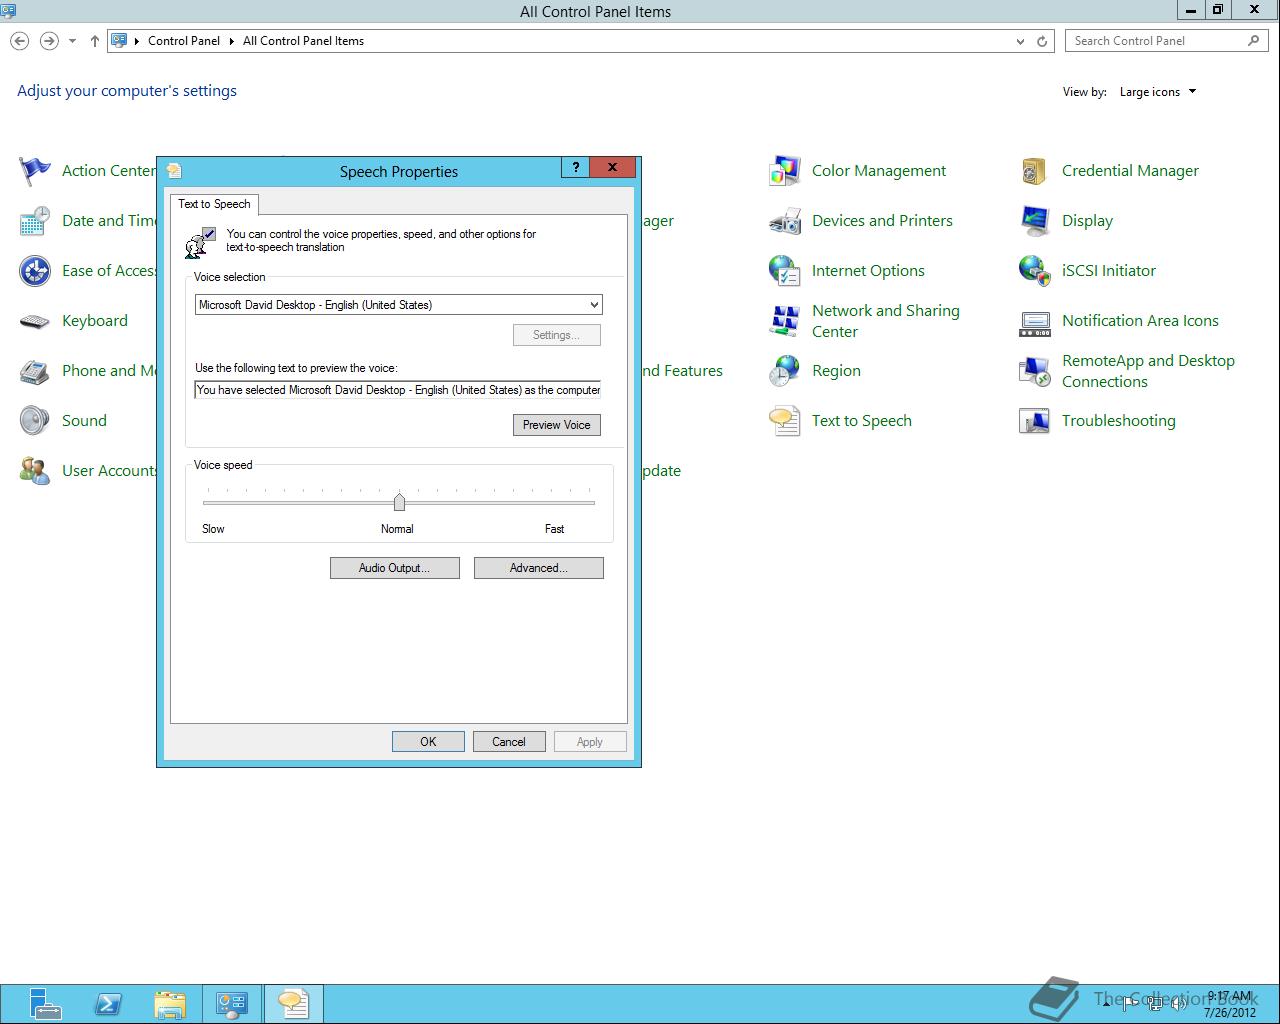Open File Explorer from the taskbar

tap(170, 1004)
